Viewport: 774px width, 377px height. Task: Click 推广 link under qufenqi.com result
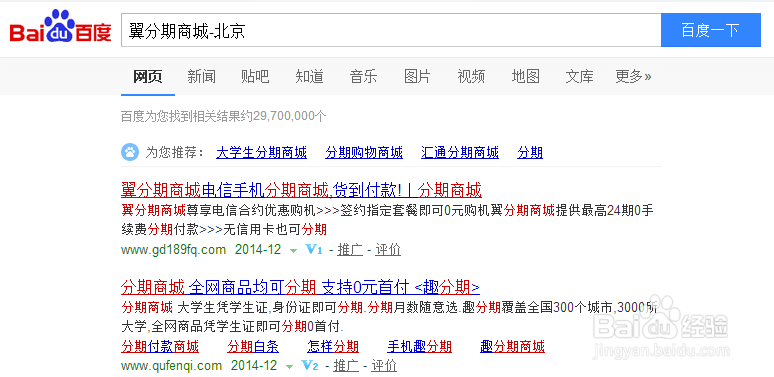[x=346, y=366]
